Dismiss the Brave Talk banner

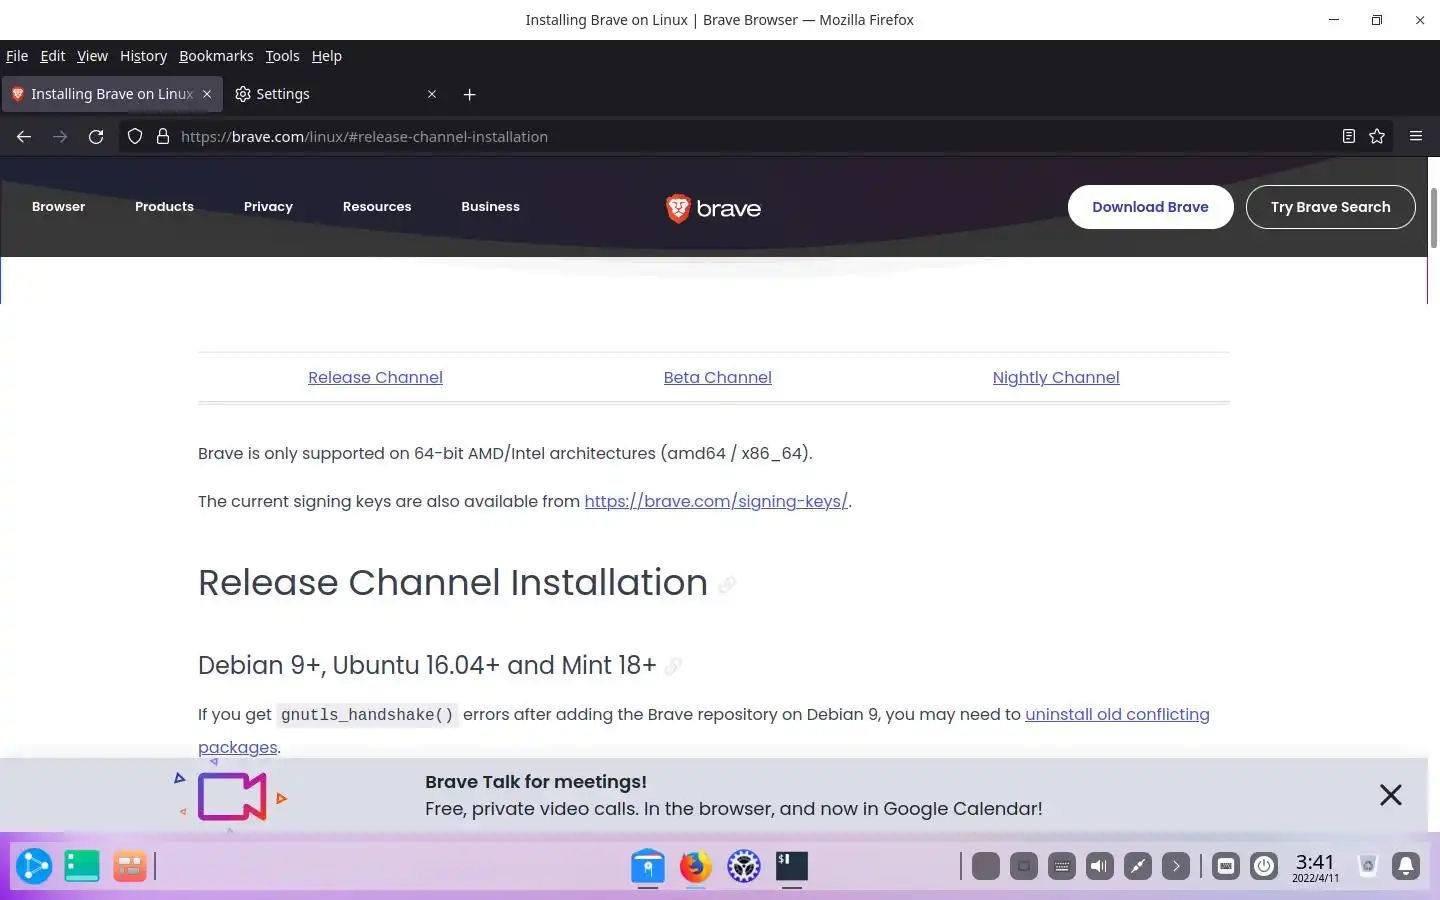[1391, 795]
